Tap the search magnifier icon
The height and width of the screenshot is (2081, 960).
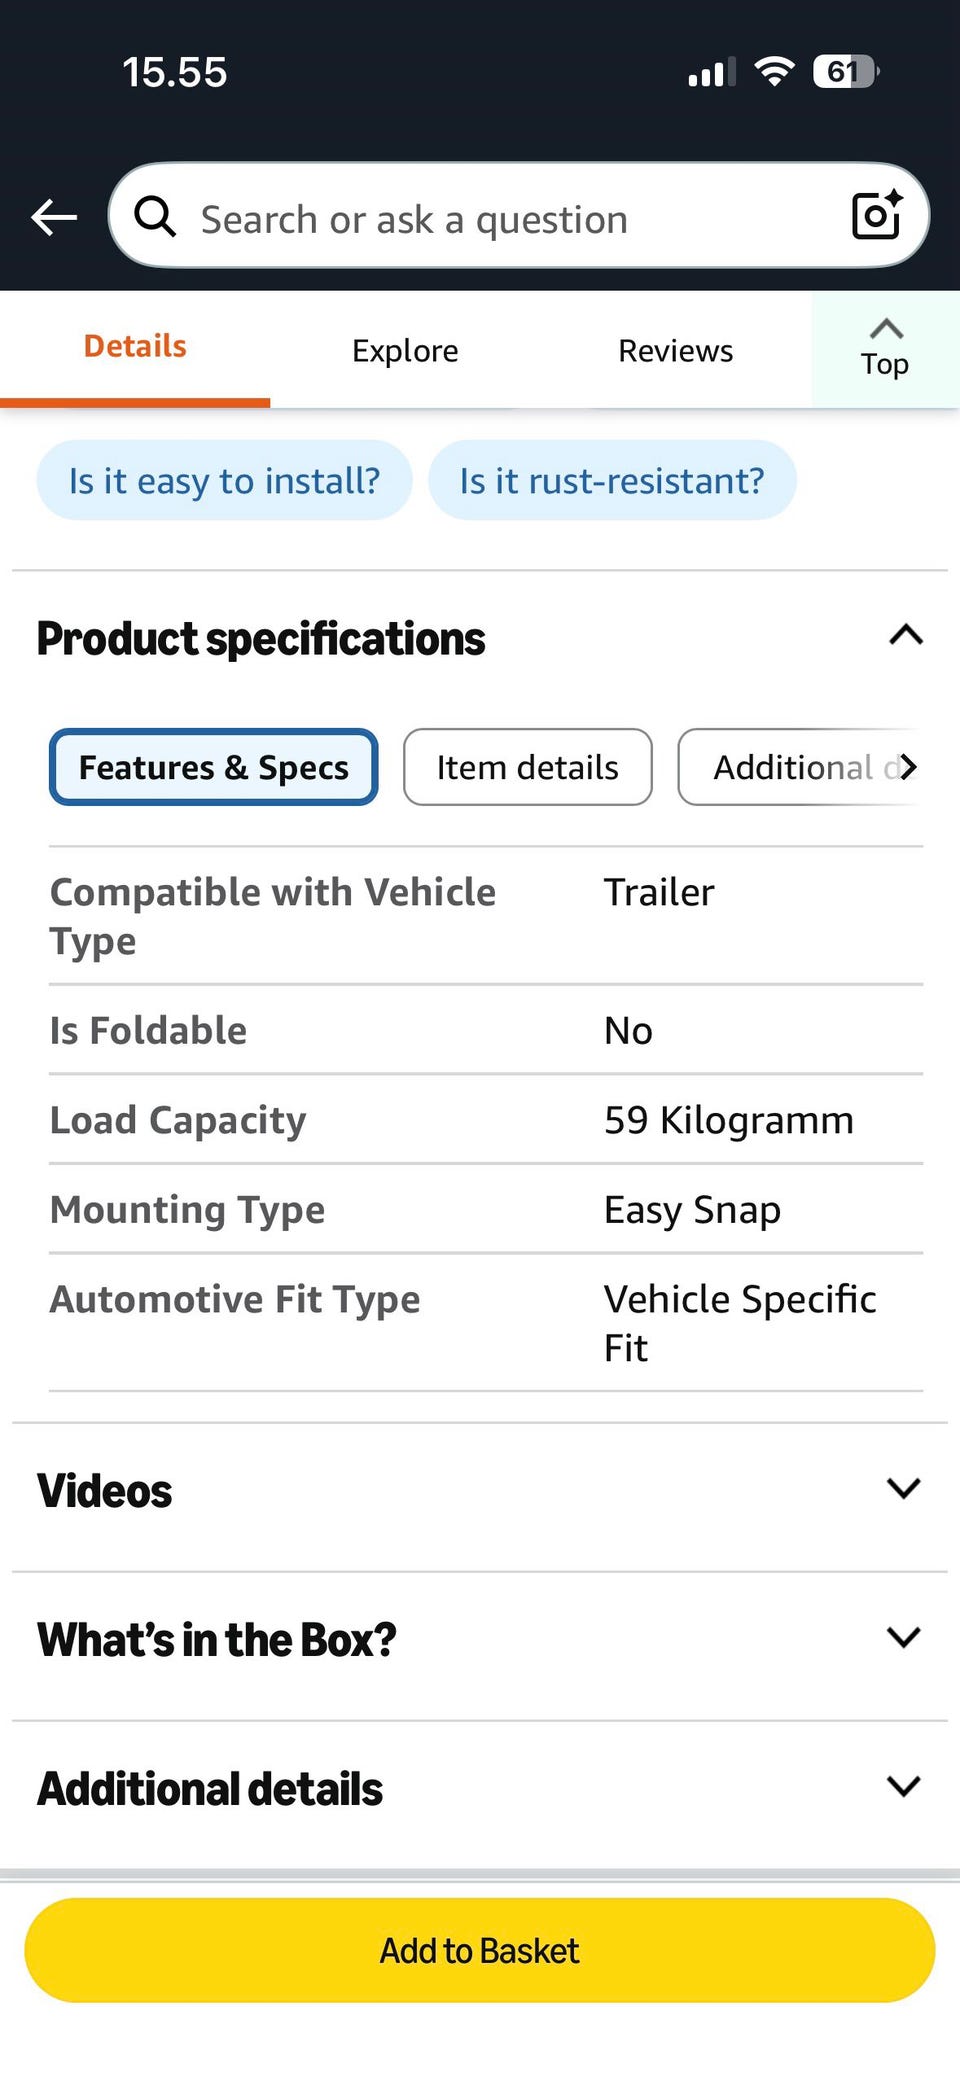tap(155, 216)
